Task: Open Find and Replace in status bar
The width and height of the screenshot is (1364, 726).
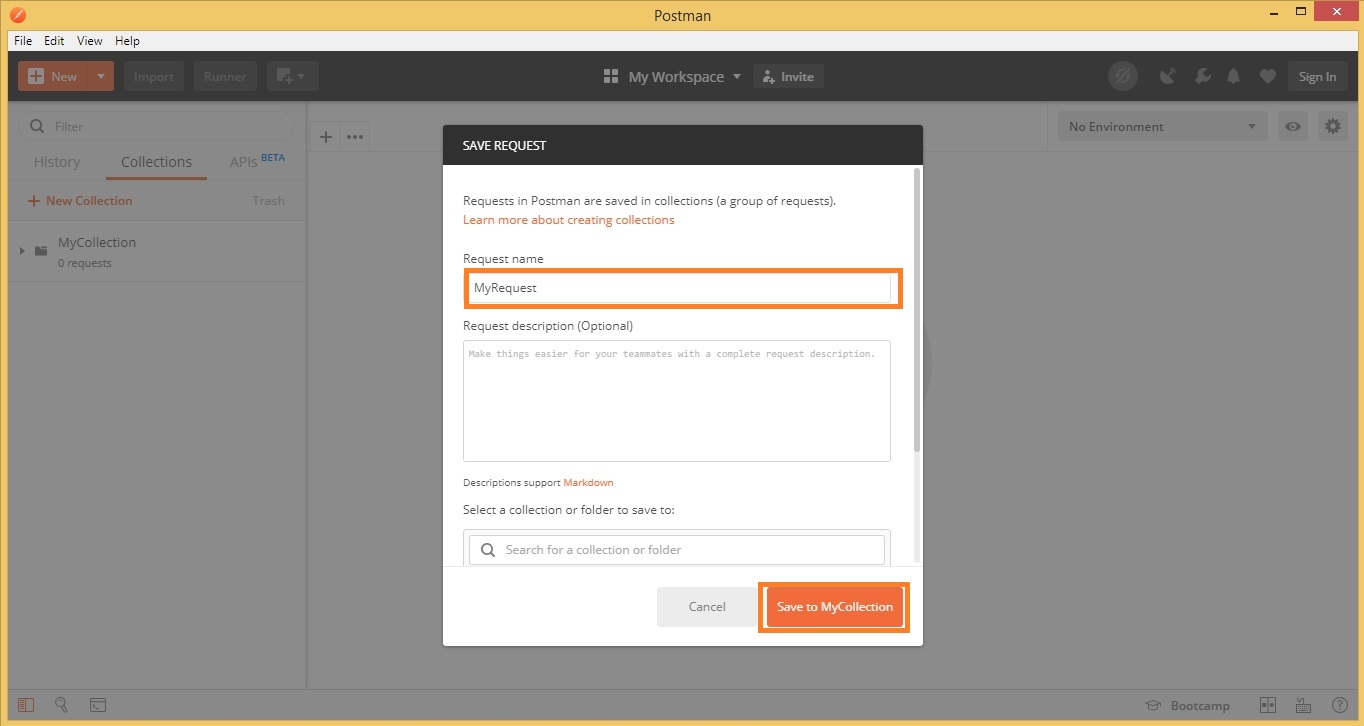Action: (x=61, y=705)
